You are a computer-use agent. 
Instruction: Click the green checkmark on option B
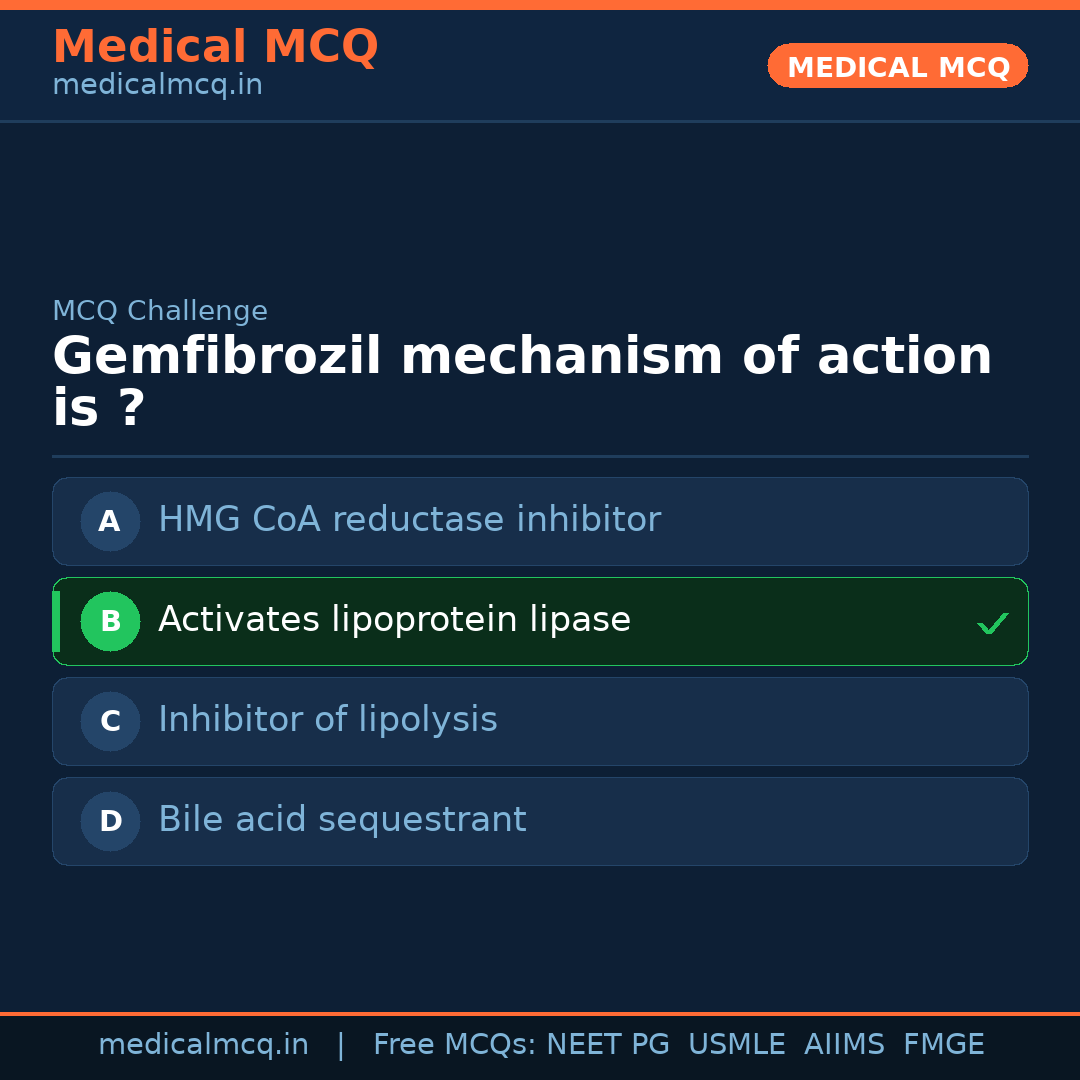tap(992, 624)
